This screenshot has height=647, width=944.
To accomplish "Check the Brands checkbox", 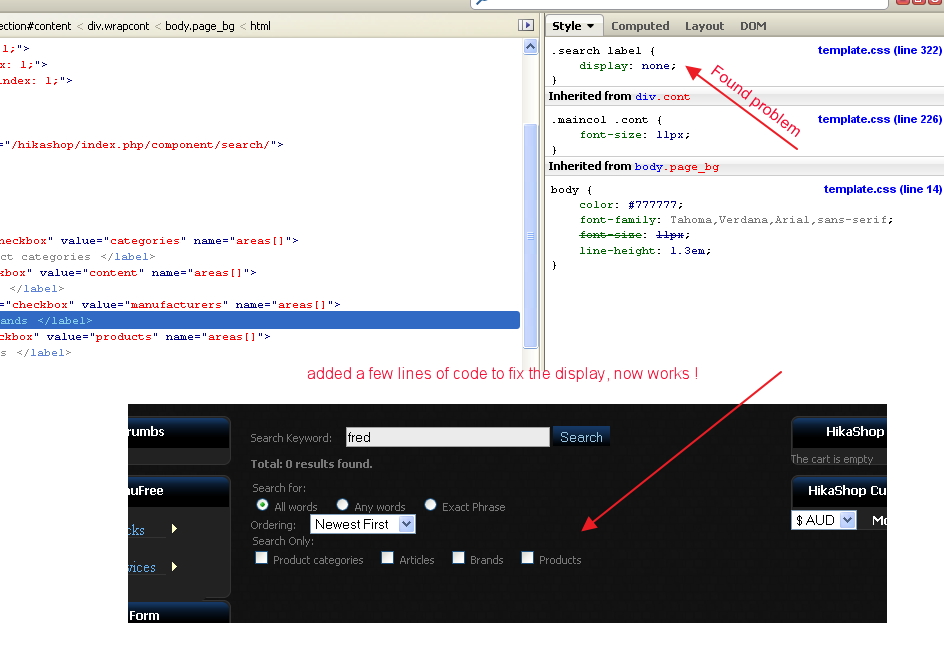I will pyautogui.click(x=459, y=559).
